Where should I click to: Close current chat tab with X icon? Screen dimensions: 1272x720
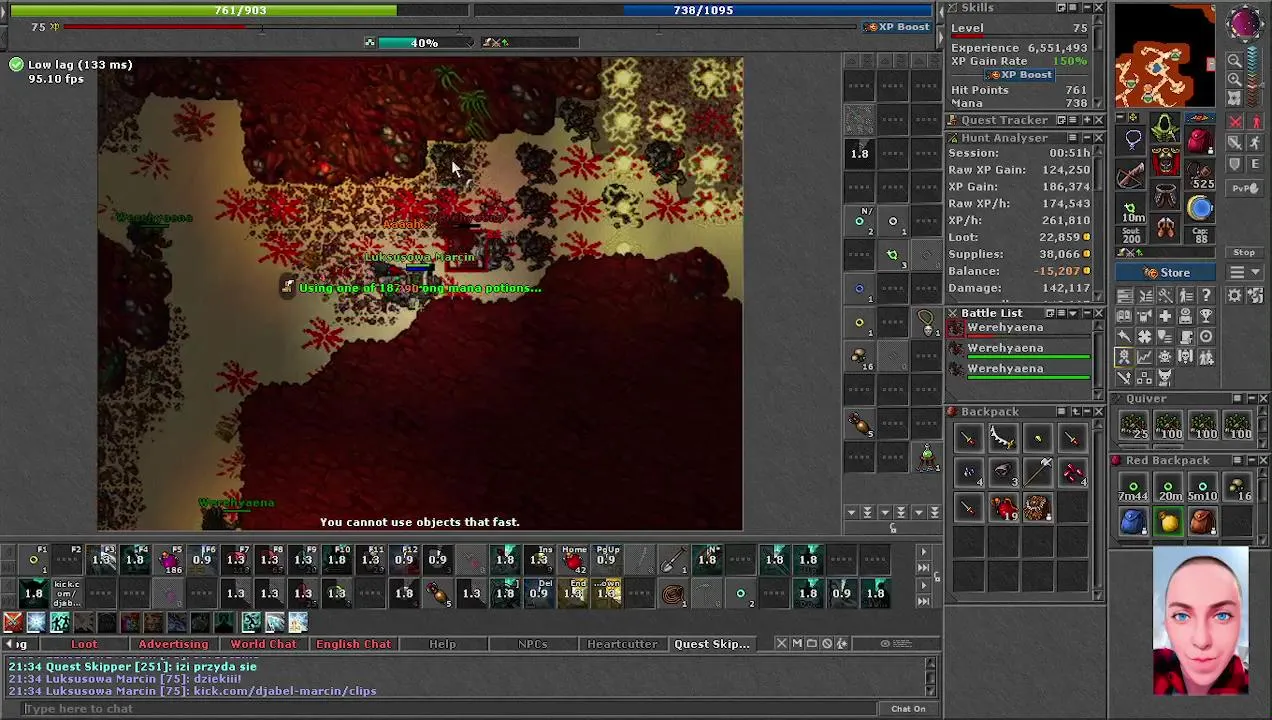(781, 643)
